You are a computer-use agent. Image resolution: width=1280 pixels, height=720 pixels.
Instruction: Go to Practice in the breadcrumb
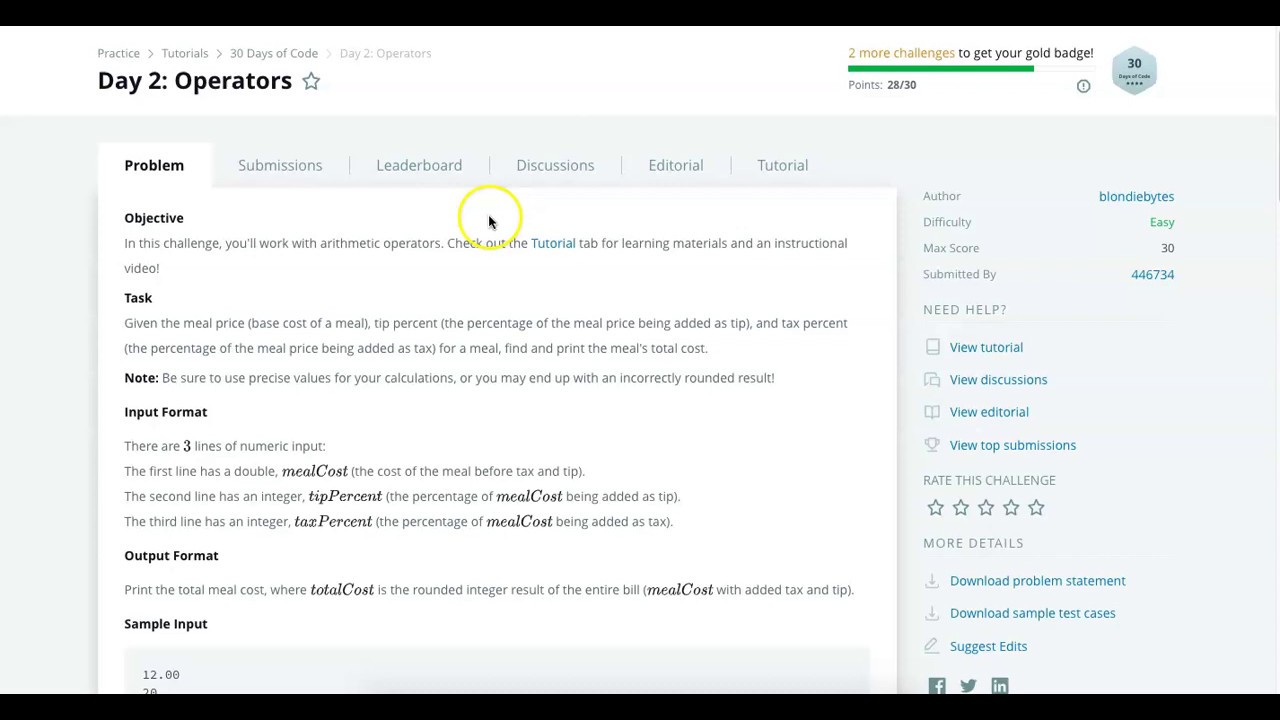point(118,53)
